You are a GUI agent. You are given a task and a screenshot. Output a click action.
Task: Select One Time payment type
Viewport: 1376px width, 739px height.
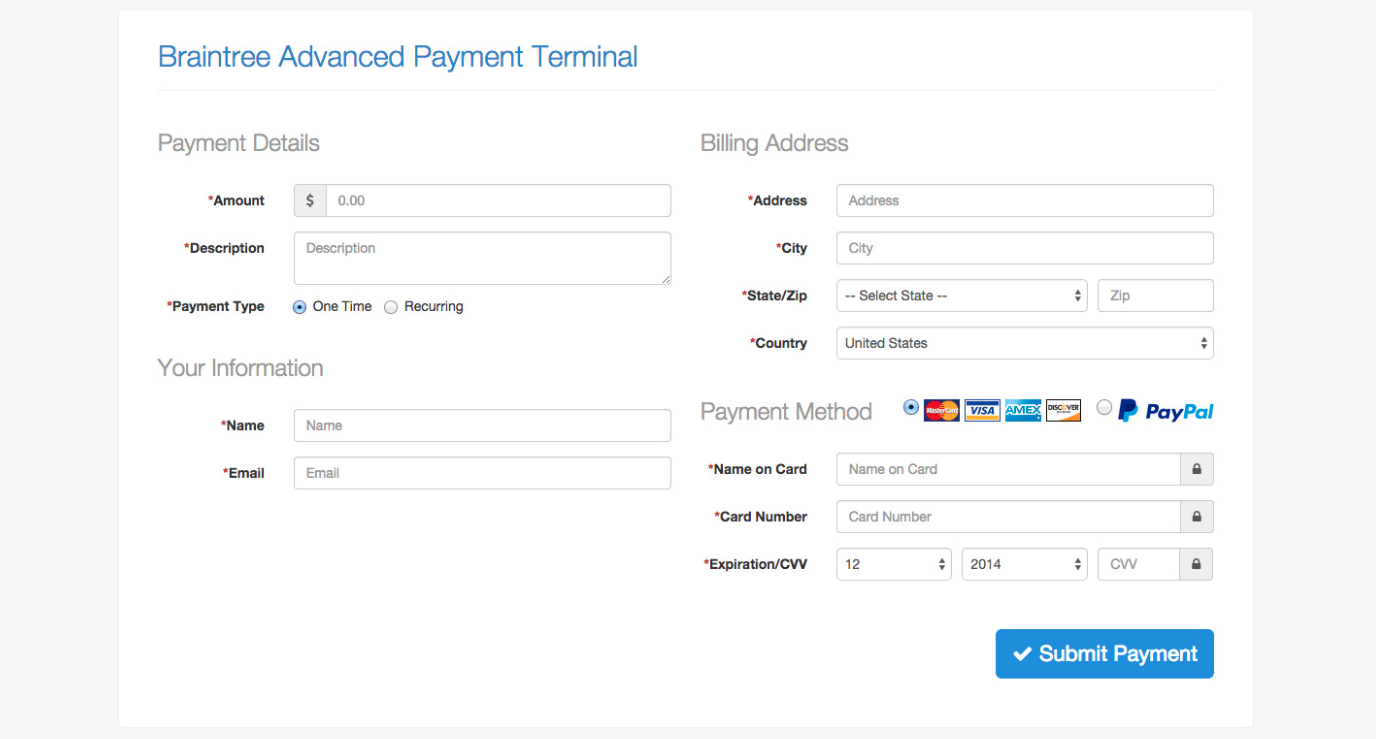tap(300, 307)
